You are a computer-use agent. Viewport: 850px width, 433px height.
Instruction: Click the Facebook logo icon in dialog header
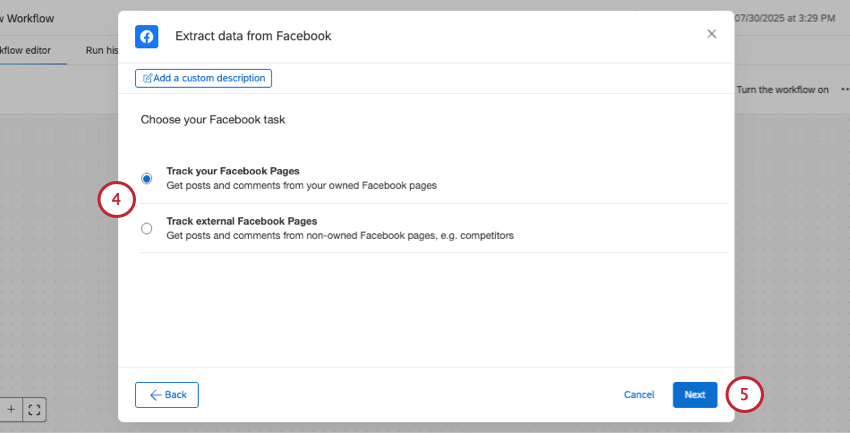pos(146,36)
